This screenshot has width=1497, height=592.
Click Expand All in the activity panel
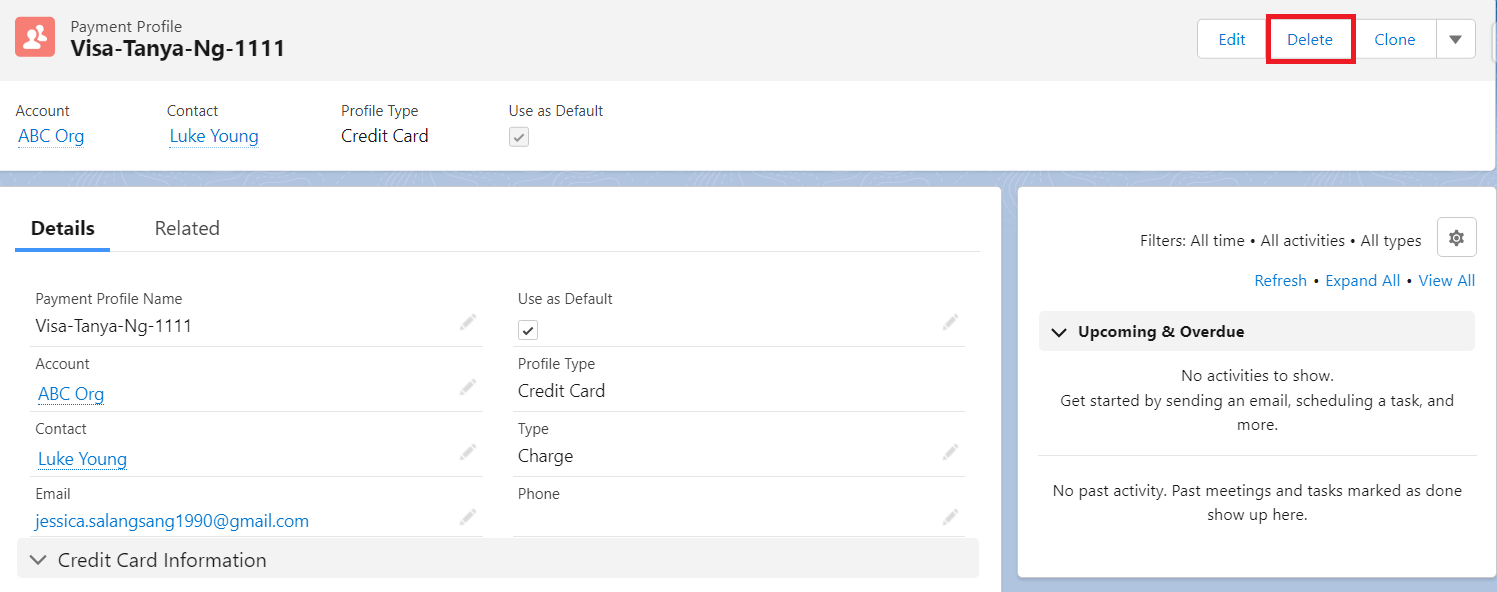click(x=1362, y=281)
